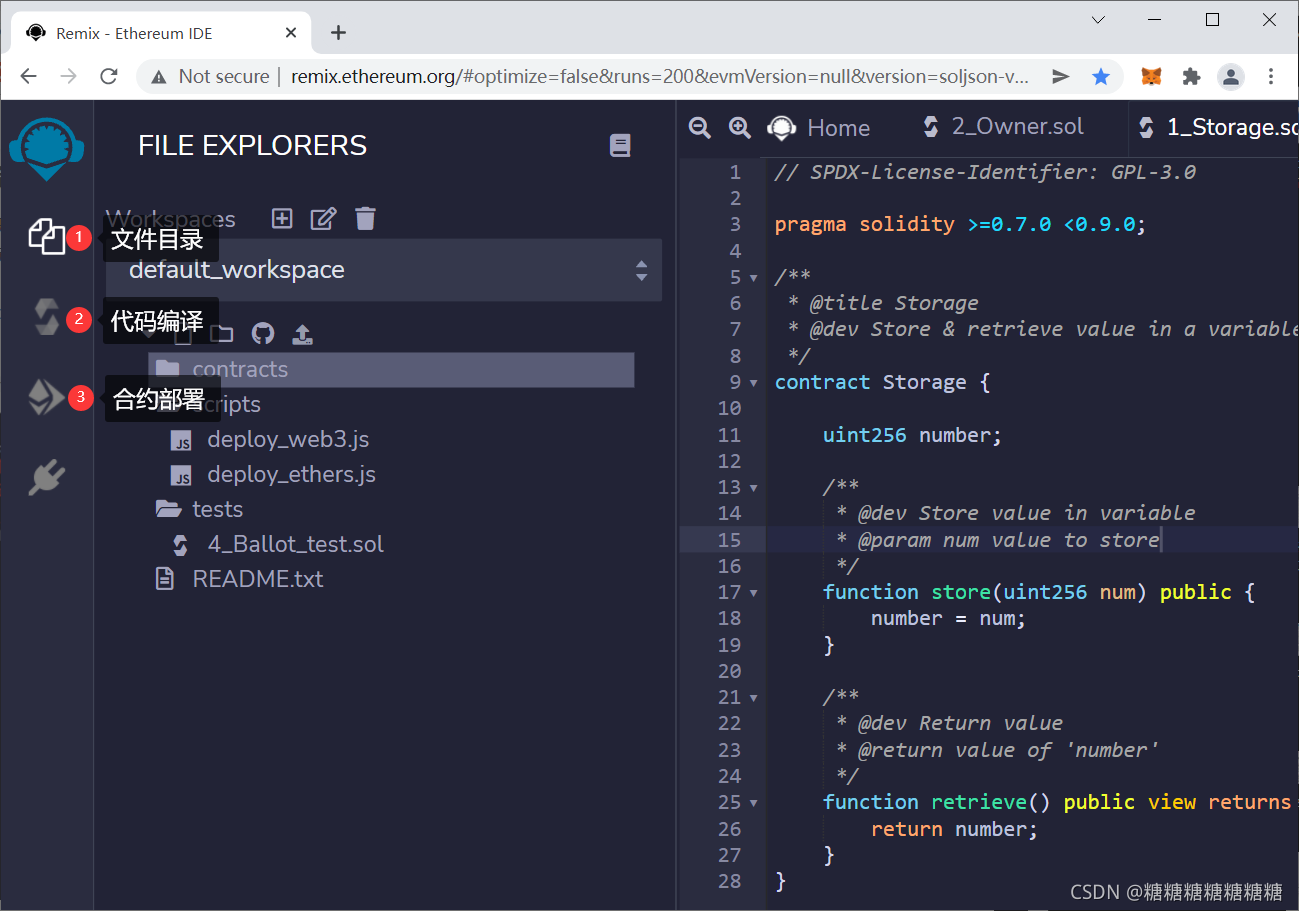Image resolution: width=1299 pixels, height=911 pixels.
Task: Open the browser extensions puzzle icon
Action: (x=1191, y=76)
